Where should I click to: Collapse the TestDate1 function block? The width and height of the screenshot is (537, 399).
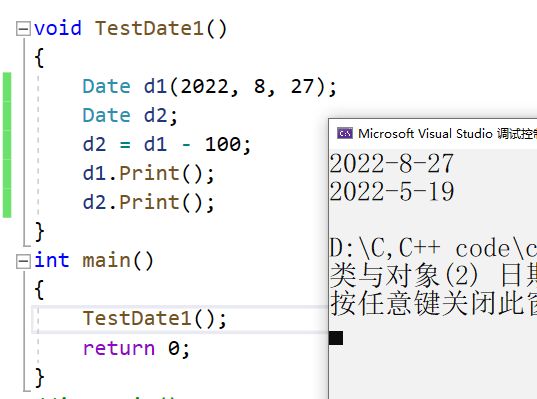click(23, 29)
